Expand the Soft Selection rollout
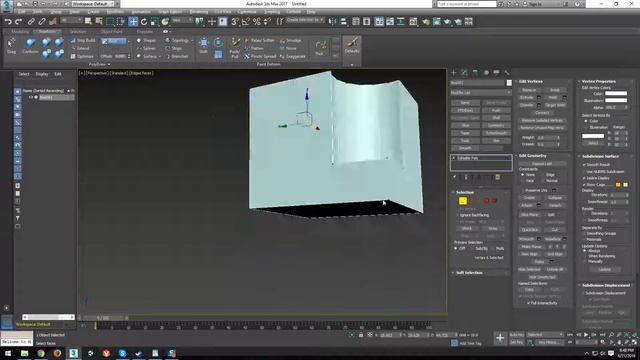640x360 pixels. point(469,273)
